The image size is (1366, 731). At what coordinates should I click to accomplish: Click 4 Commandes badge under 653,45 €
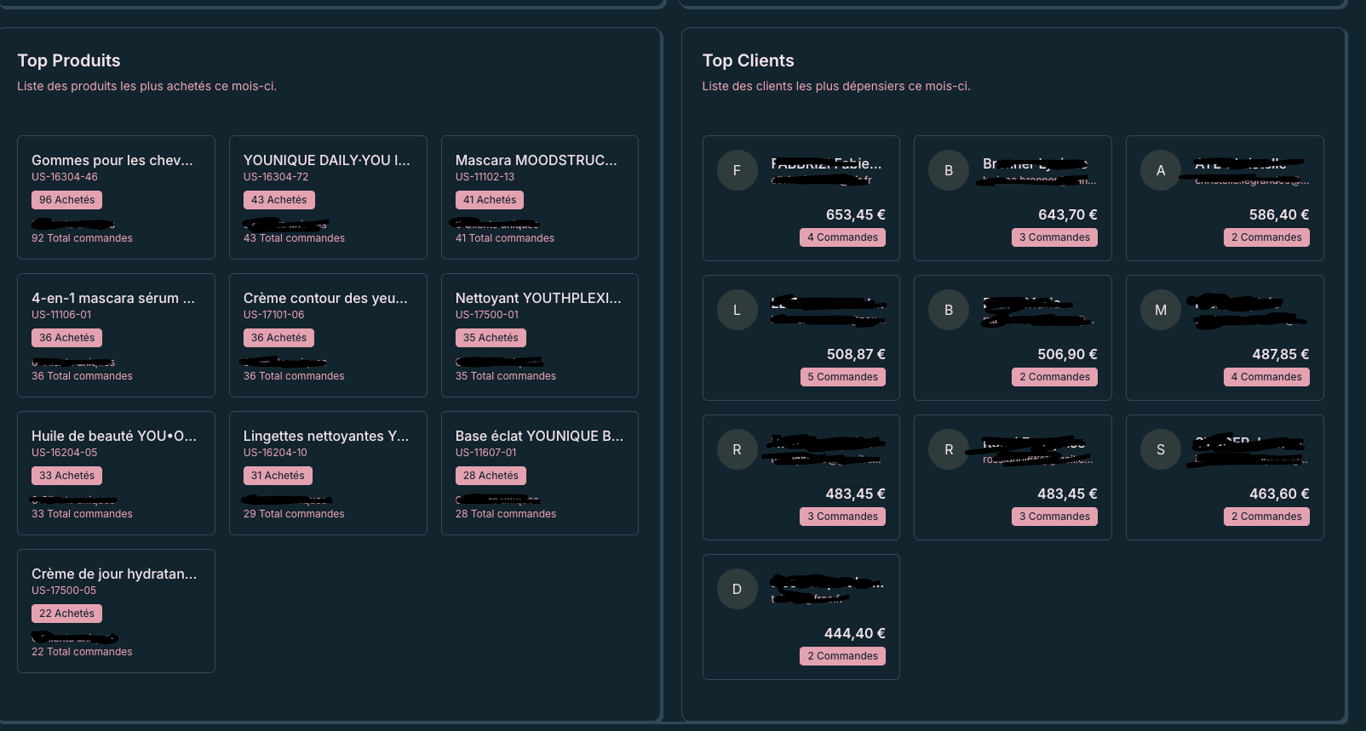pos(843,238)
